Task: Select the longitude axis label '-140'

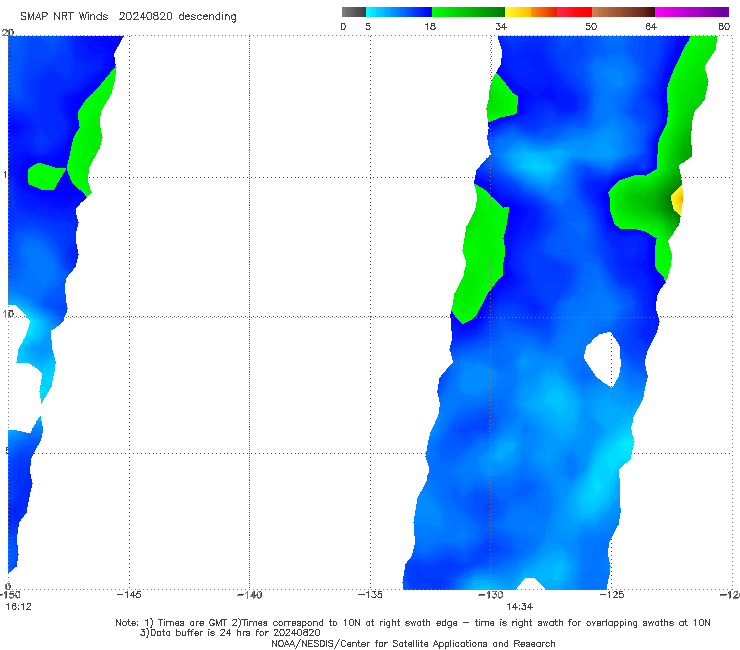Action: point(249,595)
